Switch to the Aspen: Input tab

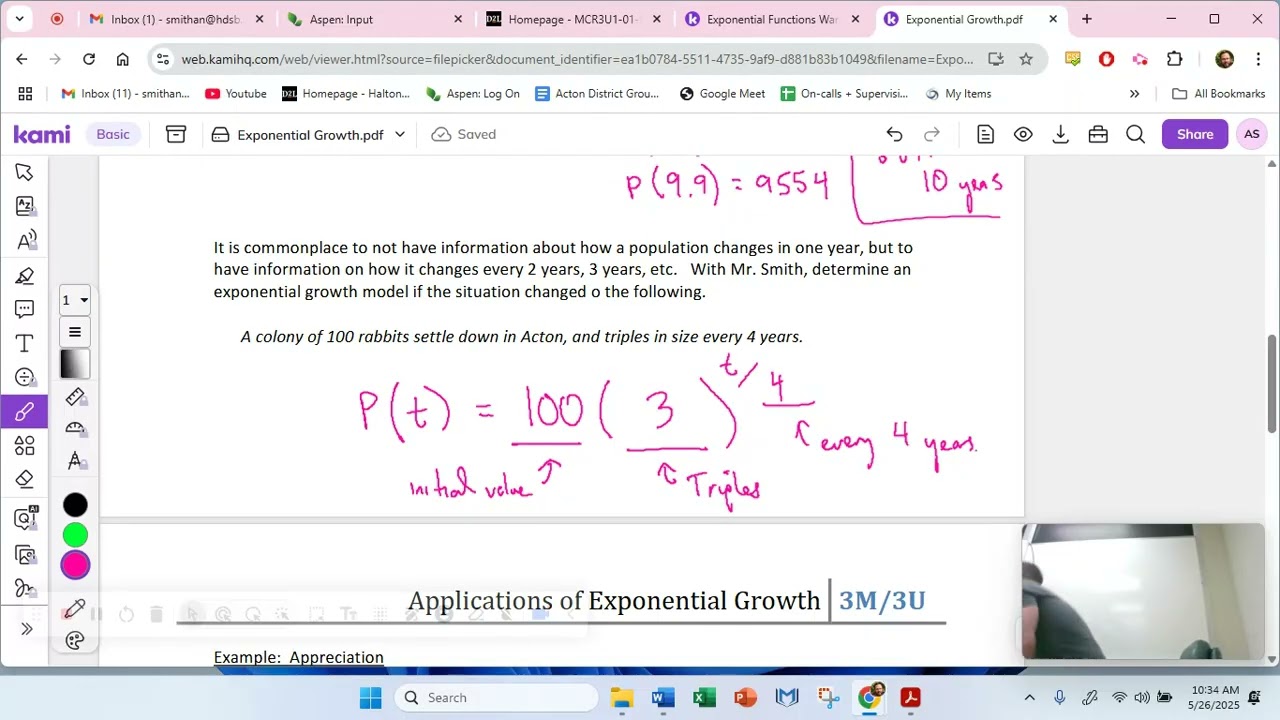(x=373, y=19)
